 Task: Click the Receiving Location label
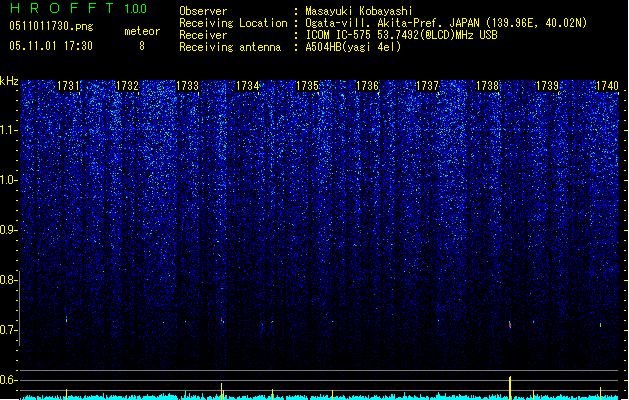pyautogui.click(x=233, y=23)
